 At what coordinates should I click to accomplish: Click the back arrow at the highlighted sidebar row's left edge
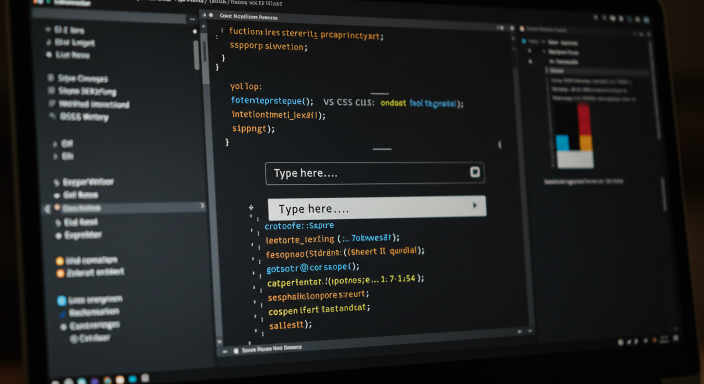point(47,209)
